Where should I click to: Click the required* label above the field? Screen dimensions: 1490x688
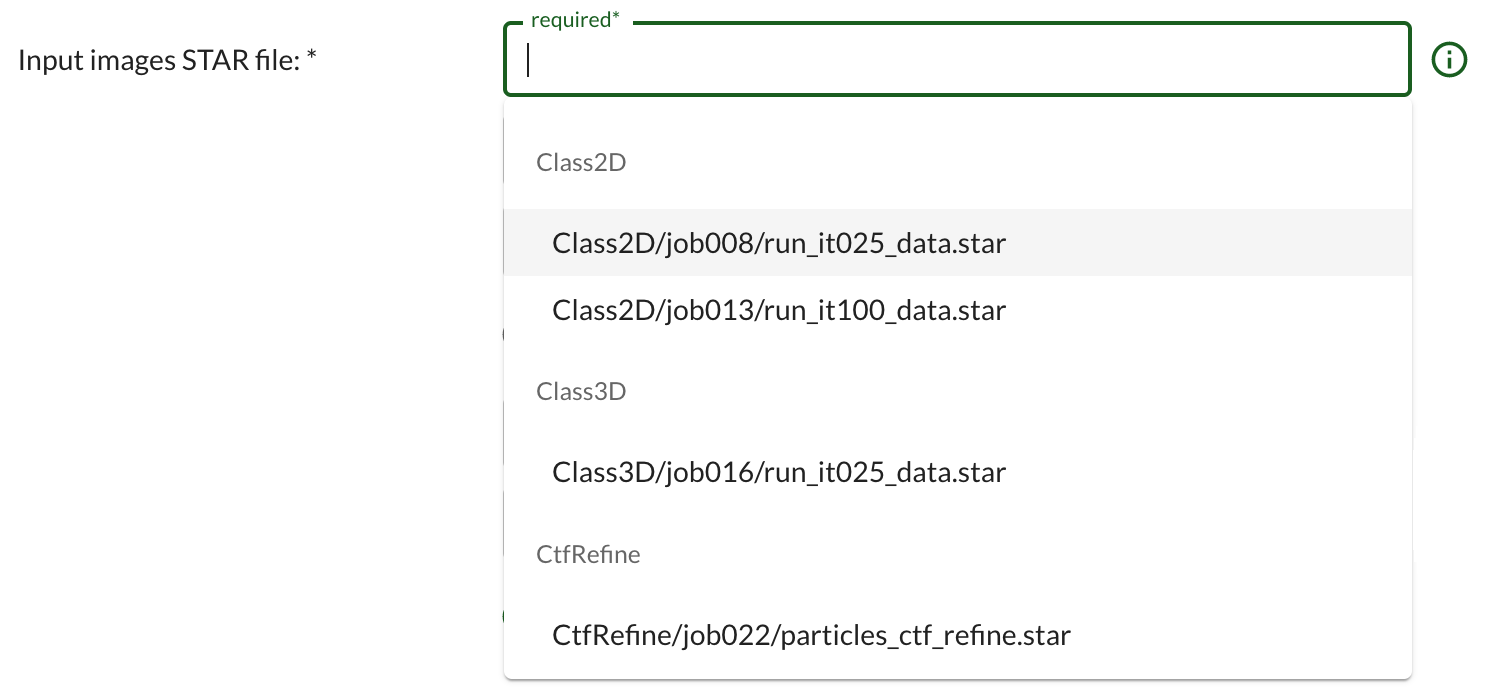point(572,19)
